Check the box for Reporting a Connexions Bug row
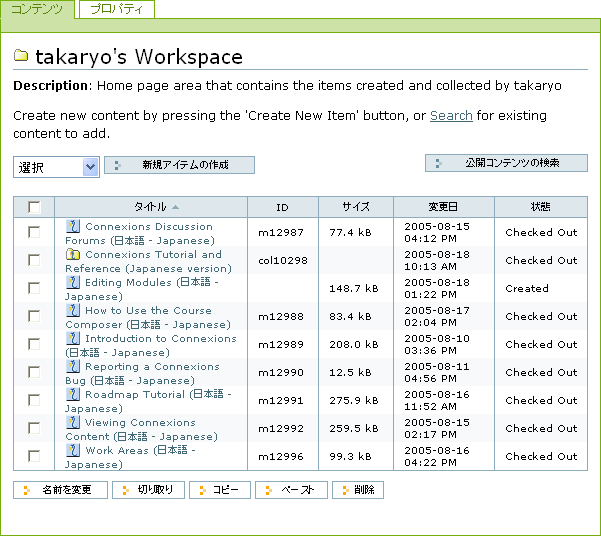The image size is (601, 536). 34,372
